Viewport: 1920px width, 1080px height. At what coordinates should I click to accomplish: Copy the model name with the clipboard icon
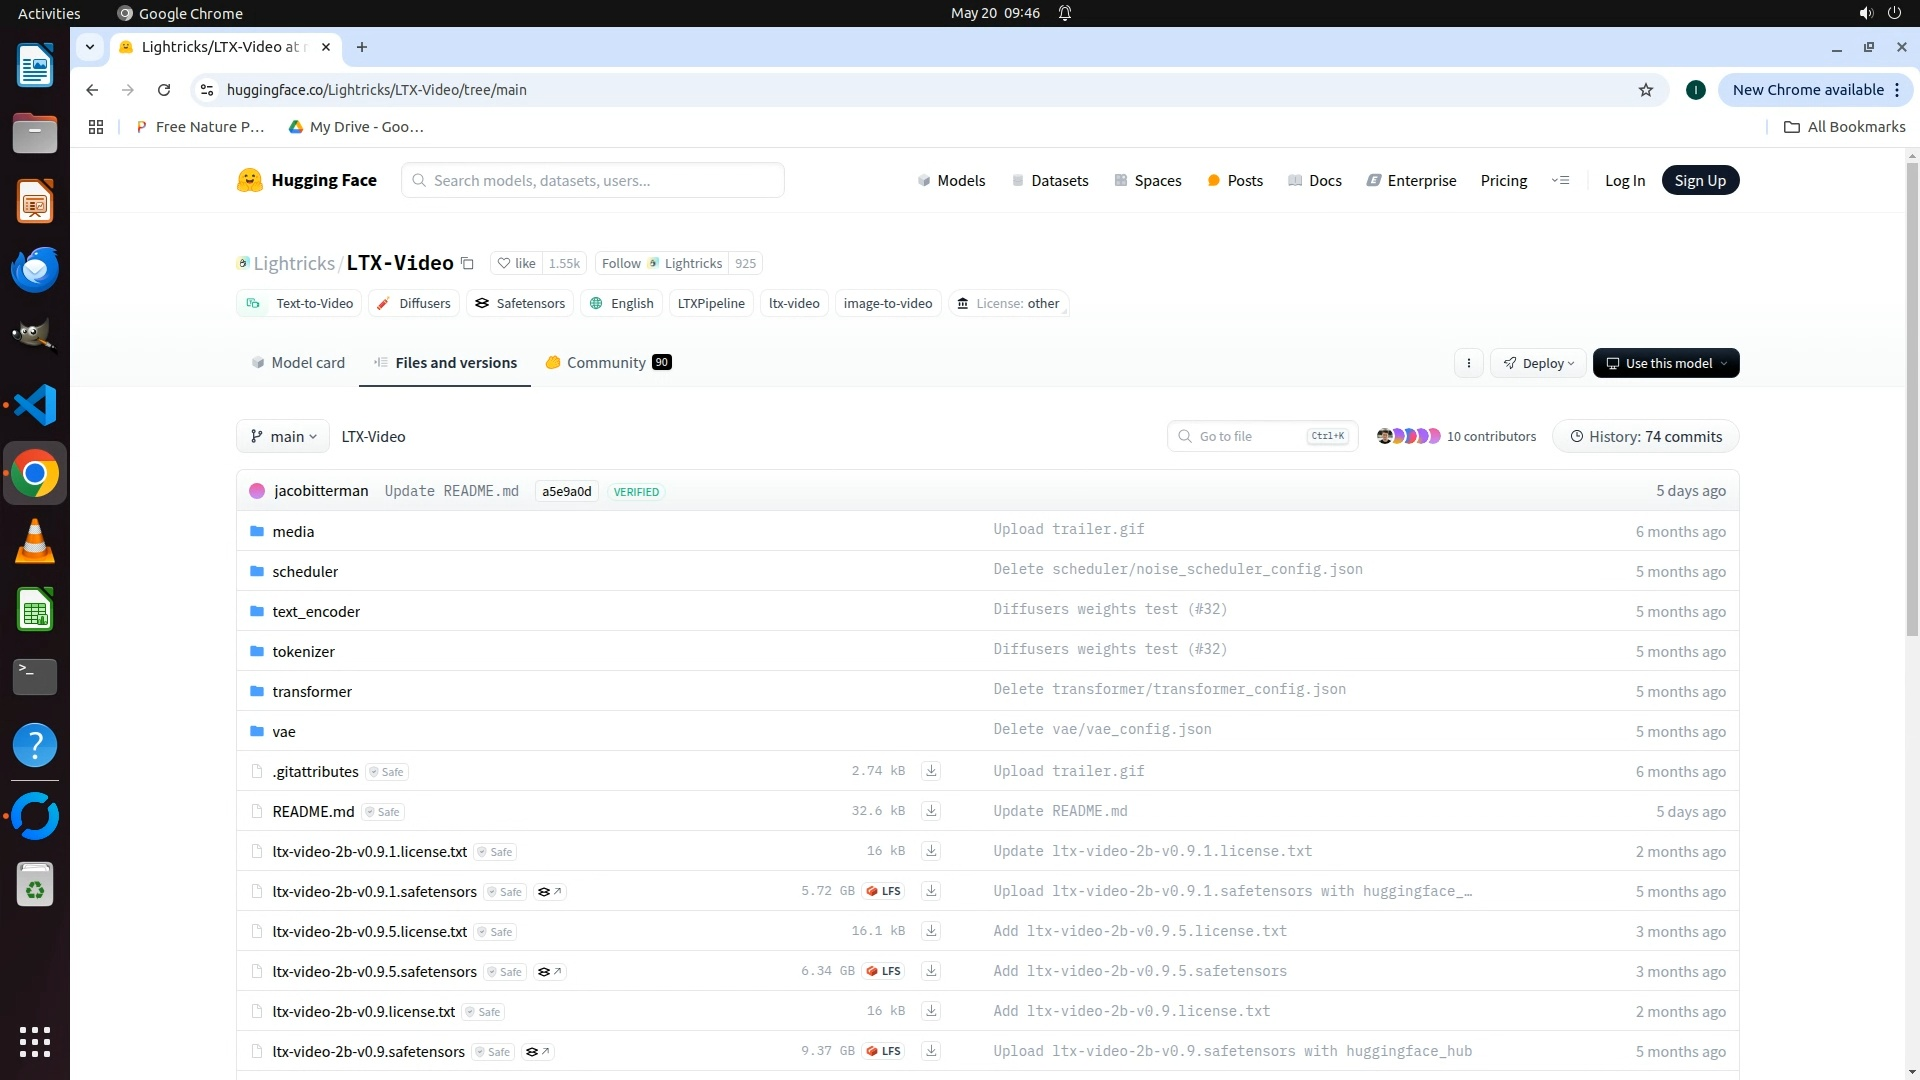tap(467, 264)
